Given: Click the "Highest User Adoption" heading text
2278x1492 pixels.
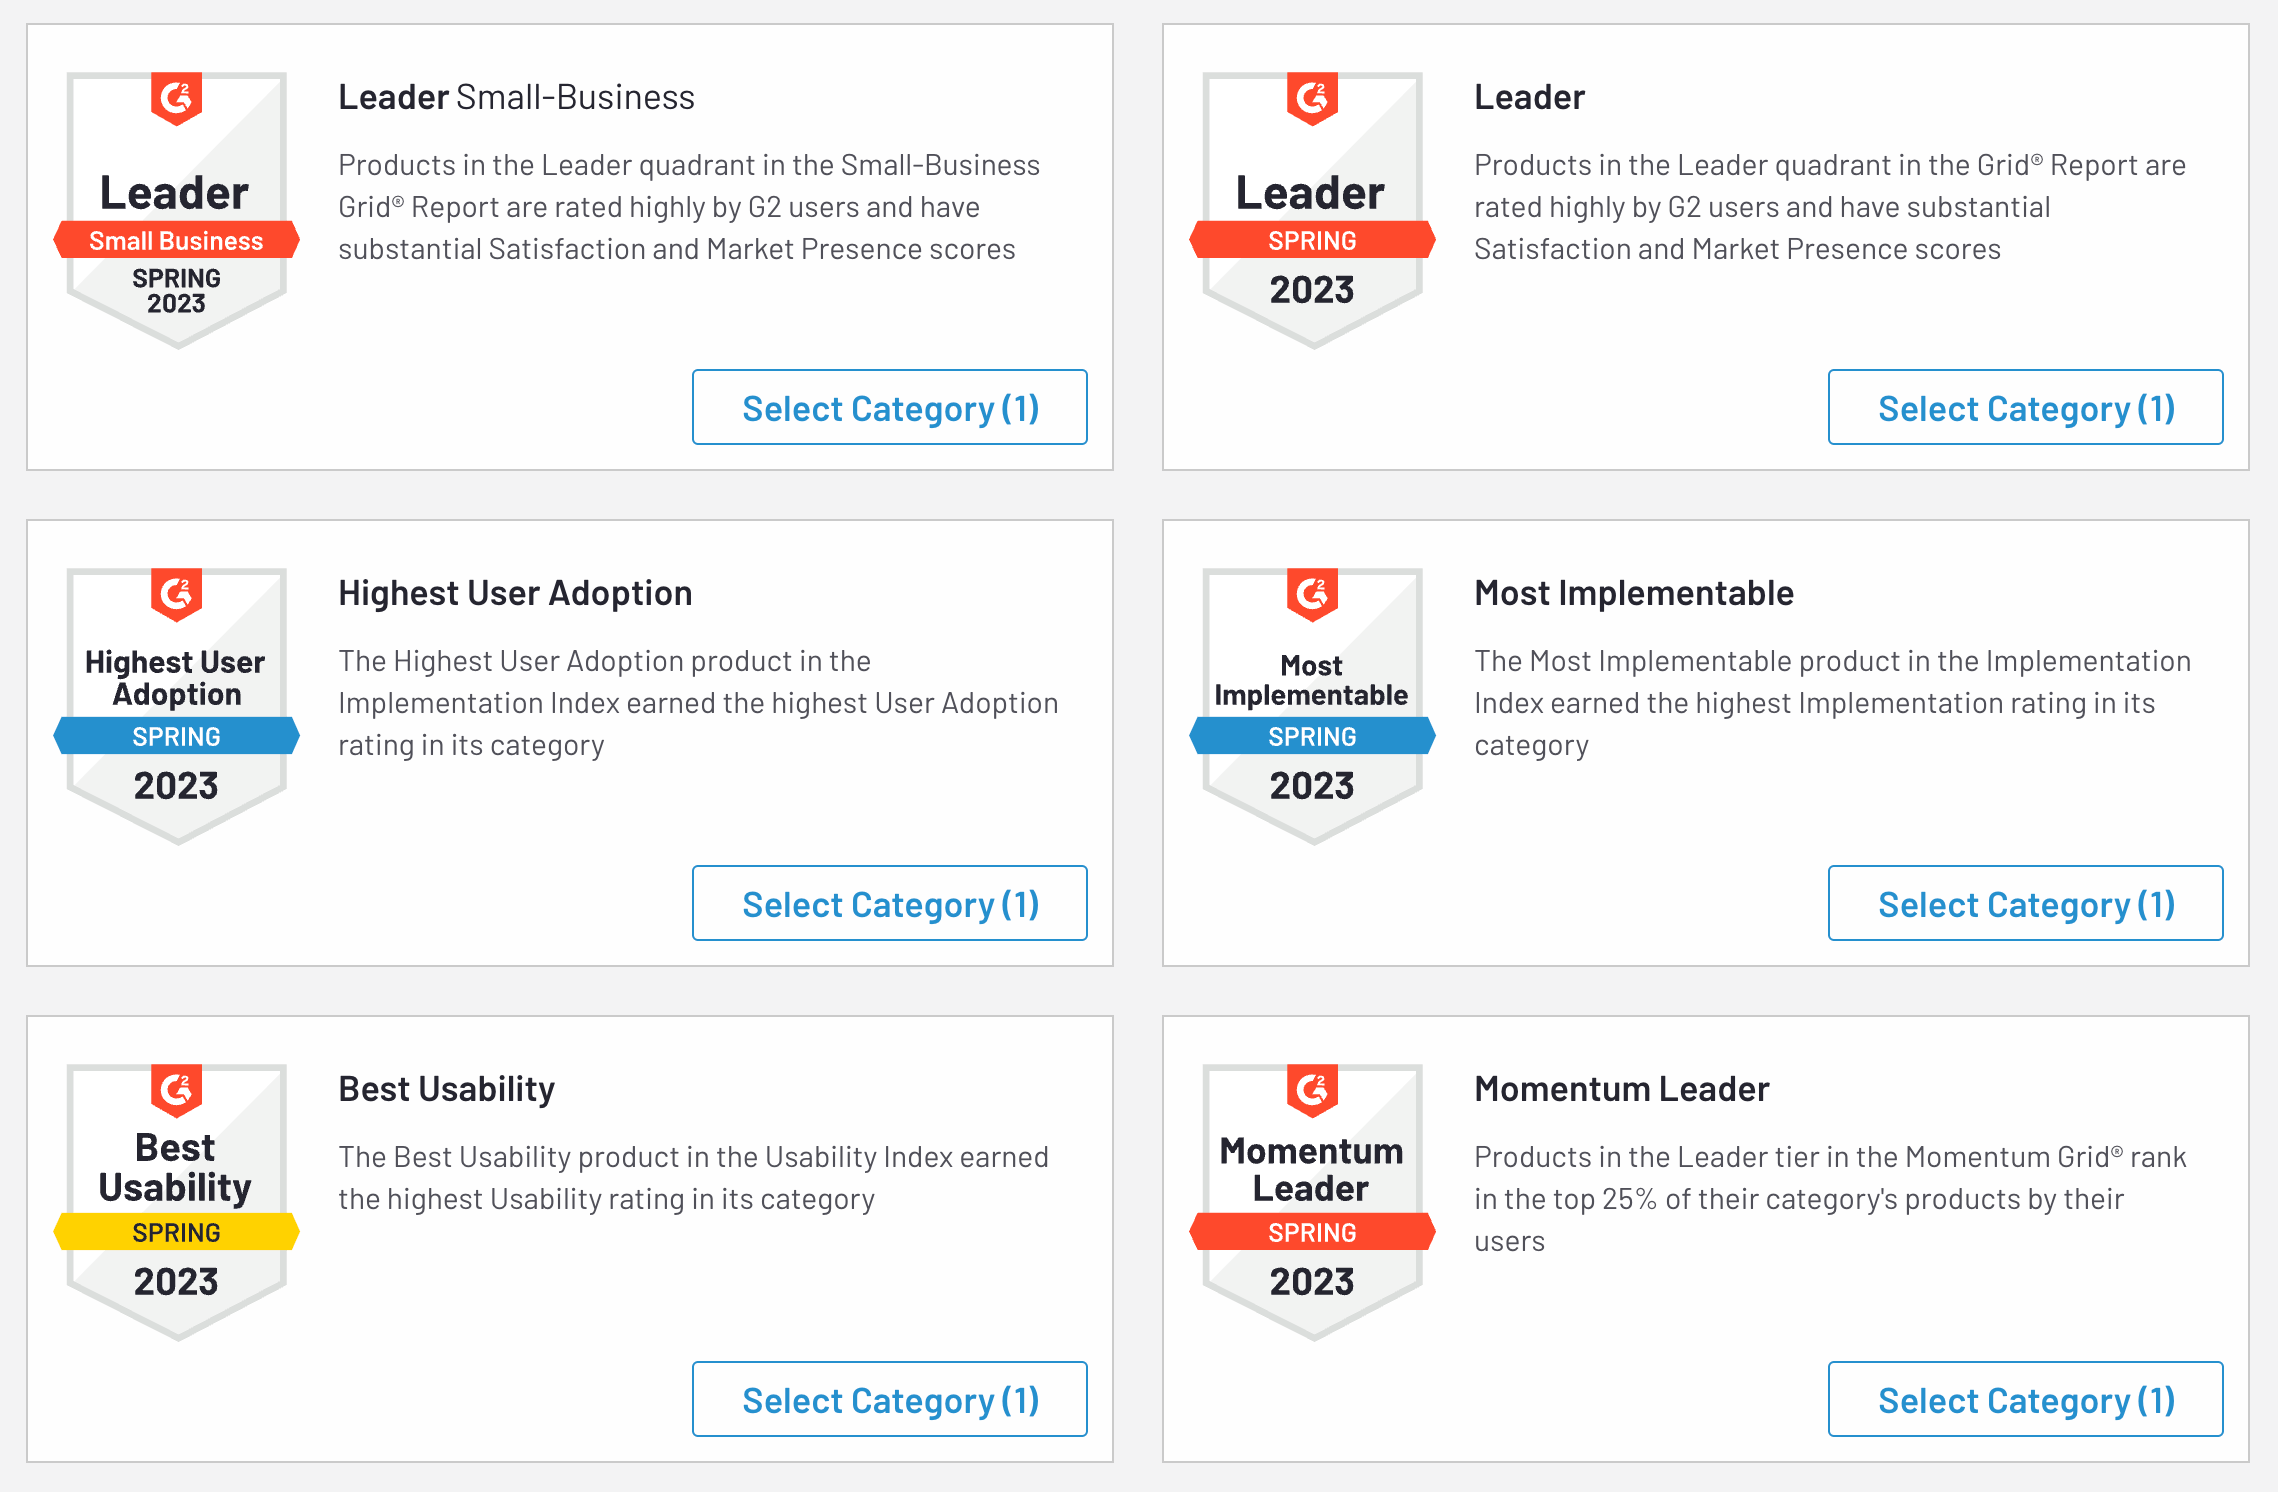Looking at the screenshot, I should click(x=515, y=593).
